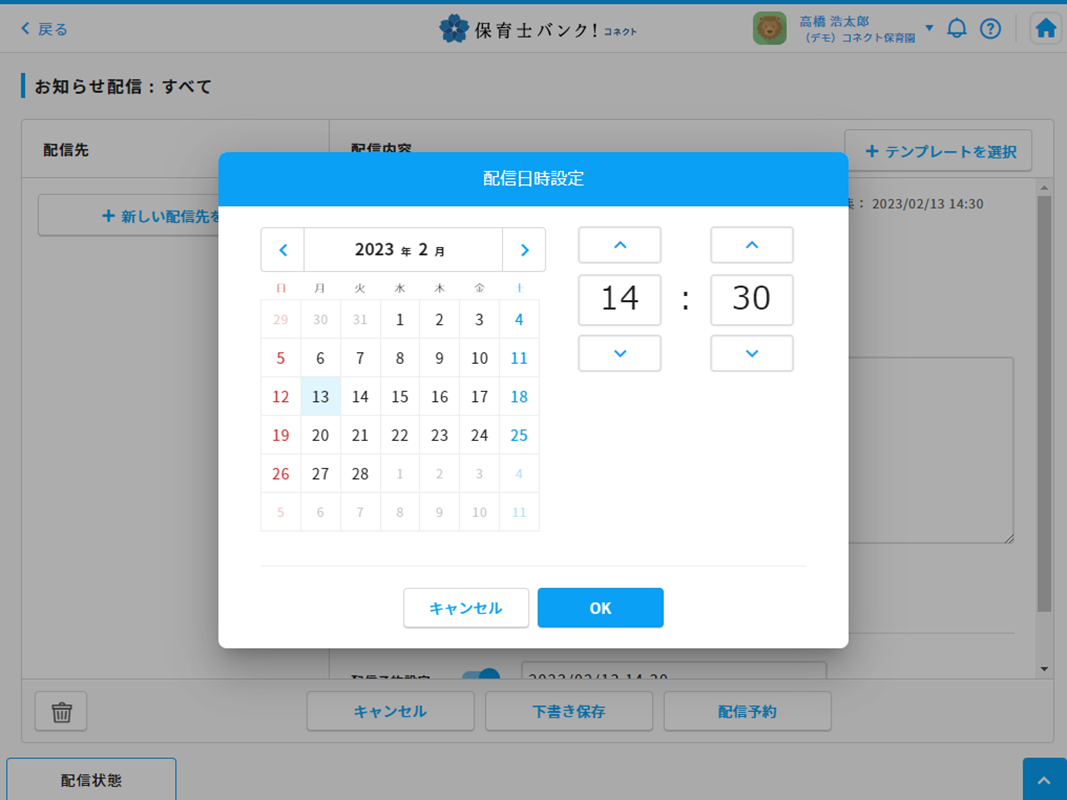Expand panel with bottom-right up chevron
This screenshot has height=800, width=1067.
point(1044,780)
